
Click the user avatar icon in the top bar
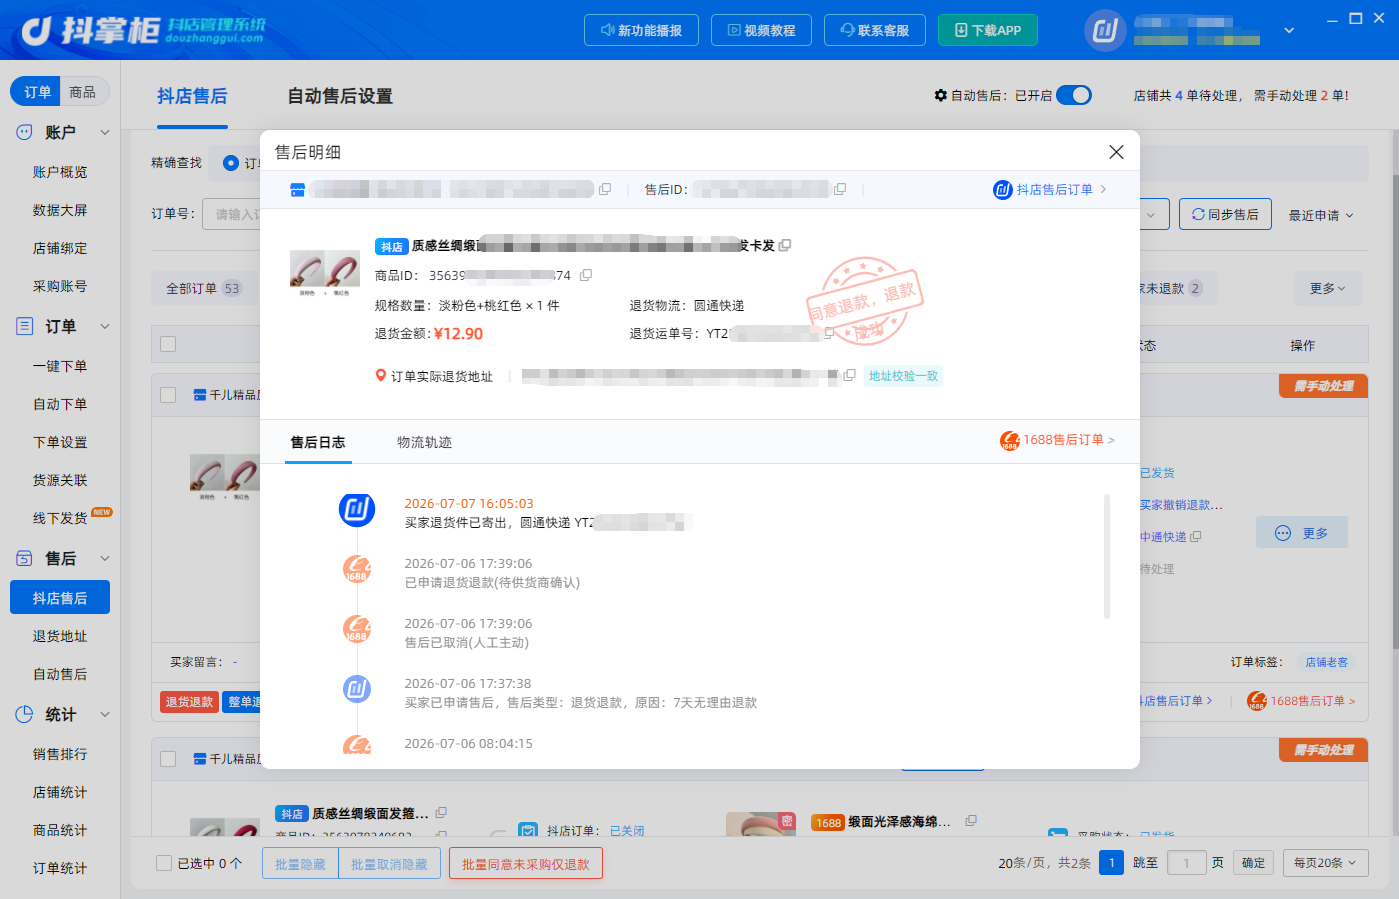click(1105, 30)
